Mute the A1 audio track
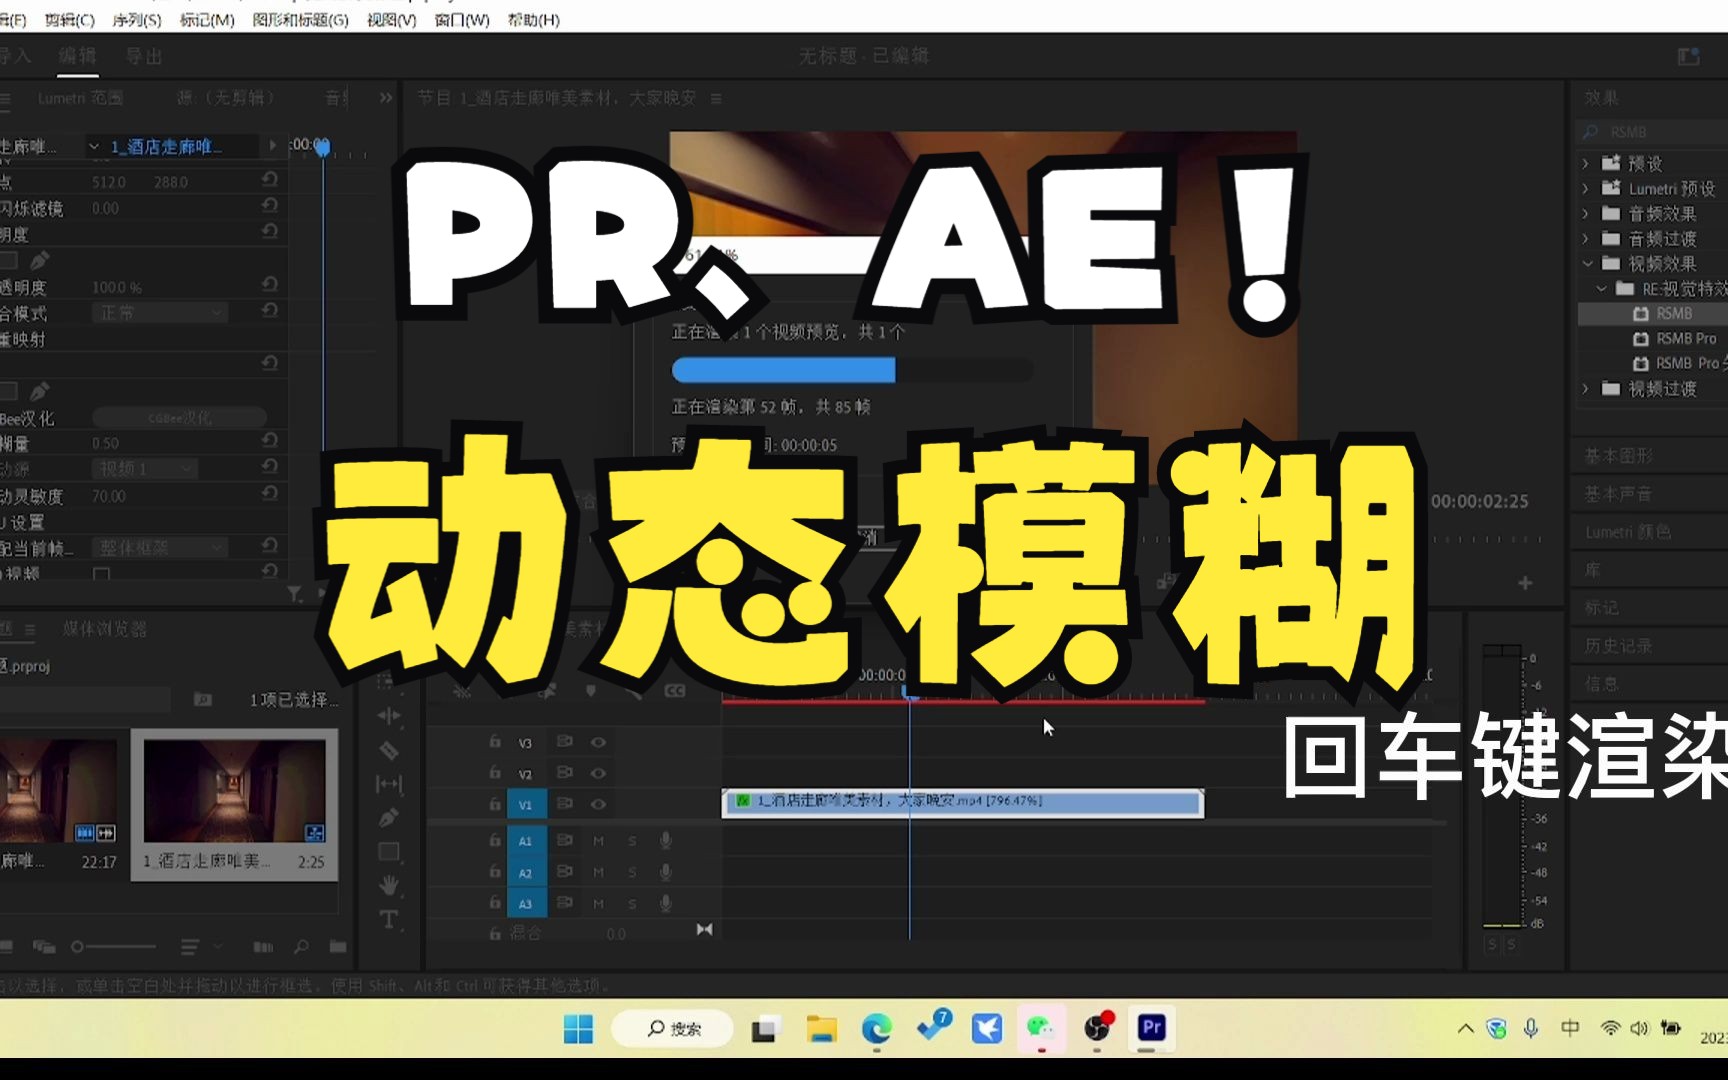Screen dimensions: 1728x1080 coord(598,841)
